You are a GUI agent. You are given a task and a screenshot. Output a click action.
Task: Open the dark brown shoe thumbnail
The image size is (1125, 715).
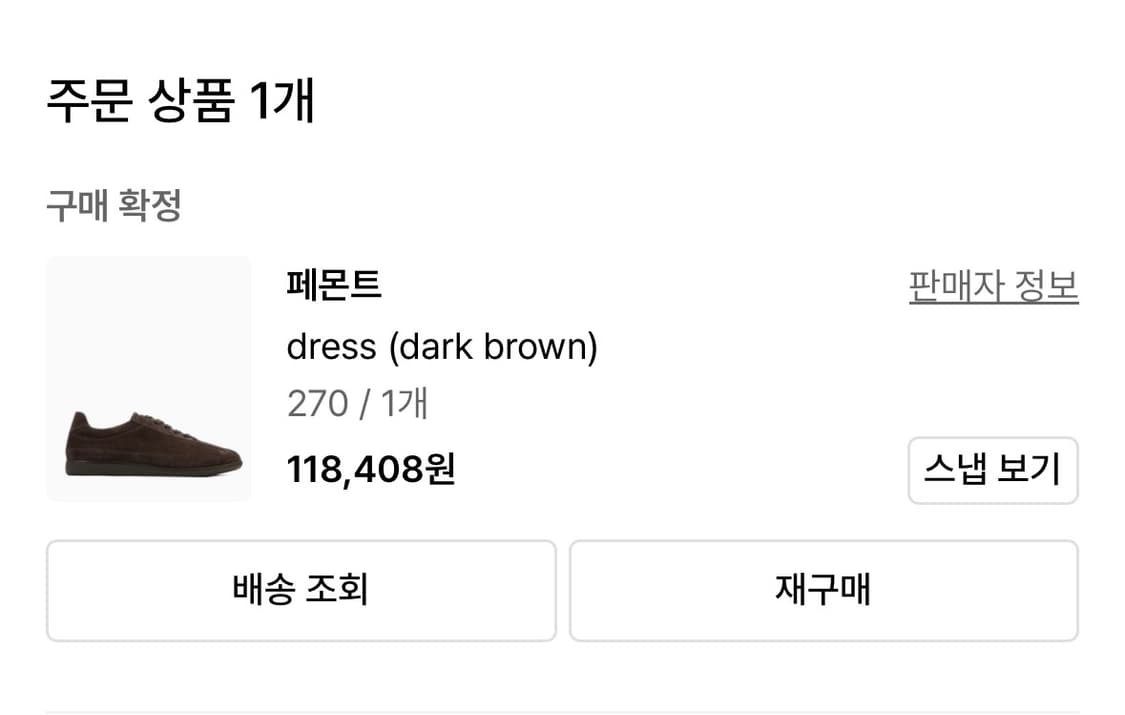[149, 379]
